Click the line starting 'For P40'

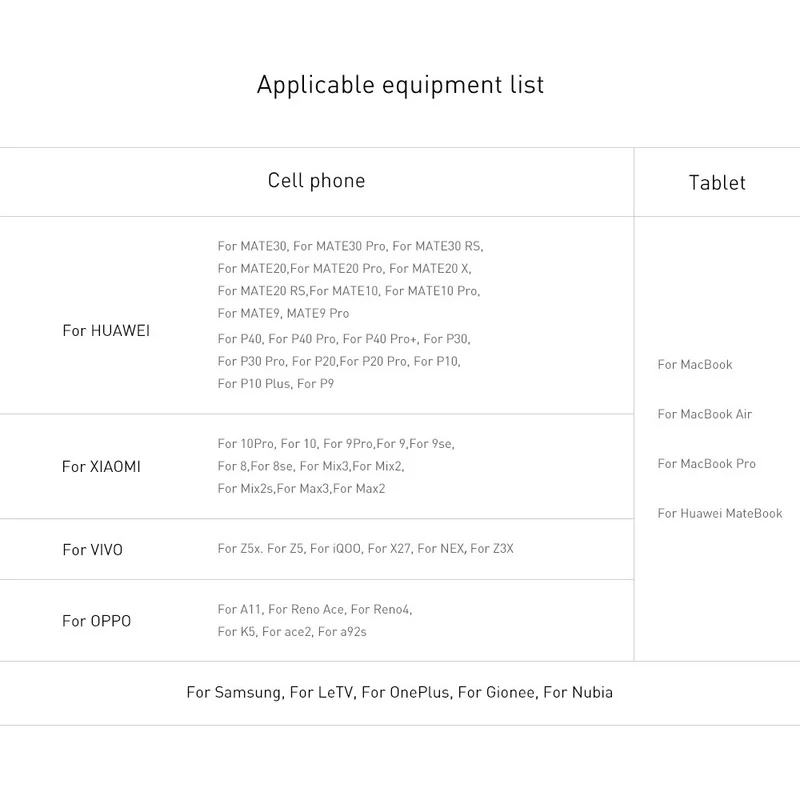pos(343,339)
